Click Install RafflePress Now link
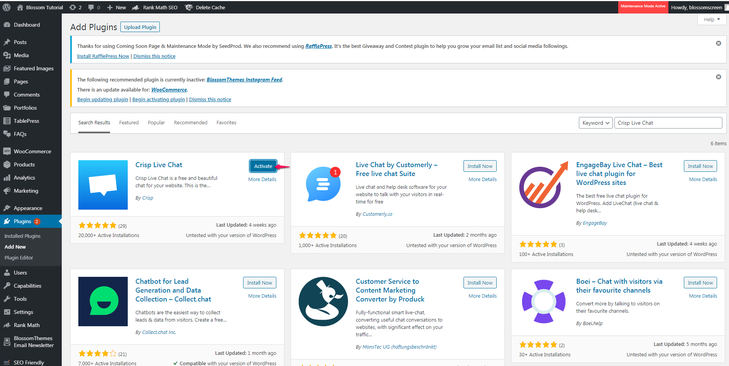The image size is (729, 366). (x=103, y=56)
